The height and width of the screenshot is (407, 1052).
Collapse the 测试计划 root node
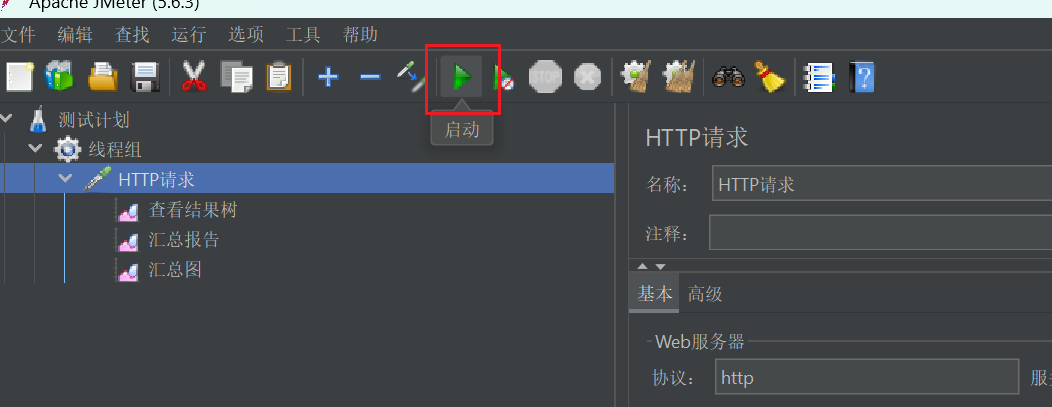(x=6, y=119)
